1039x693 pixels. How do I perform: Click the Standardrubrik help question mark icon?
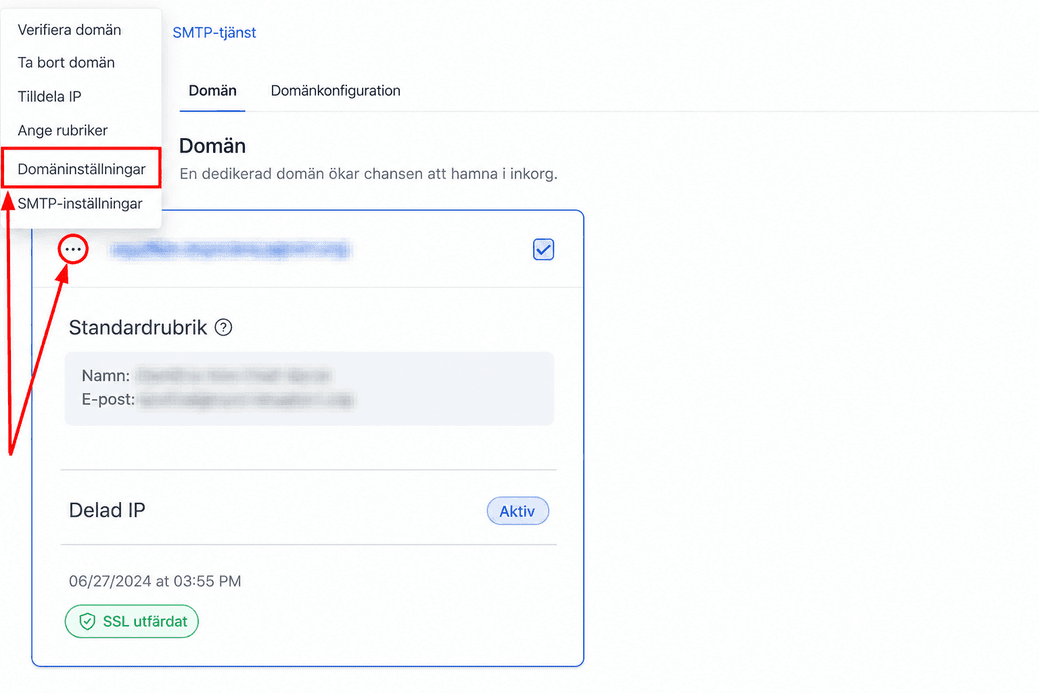pos(224,327)
